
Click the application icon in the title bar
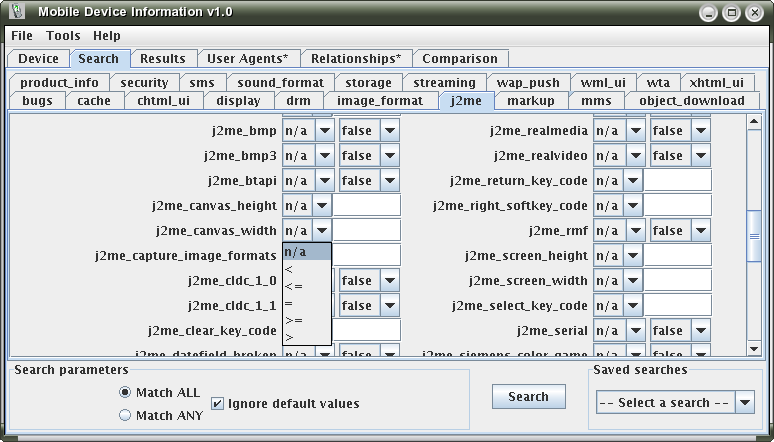16,12
